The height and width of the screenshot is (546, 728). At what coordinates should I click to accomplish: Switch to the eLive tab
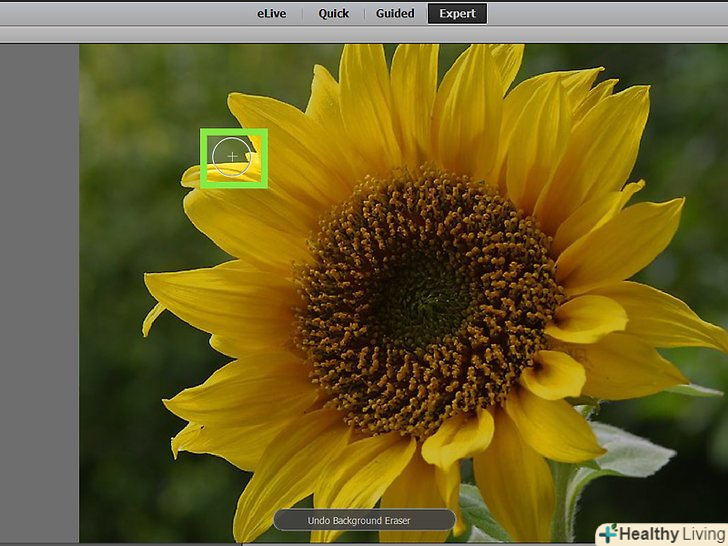pyautogui.click(x=270, y=13)
